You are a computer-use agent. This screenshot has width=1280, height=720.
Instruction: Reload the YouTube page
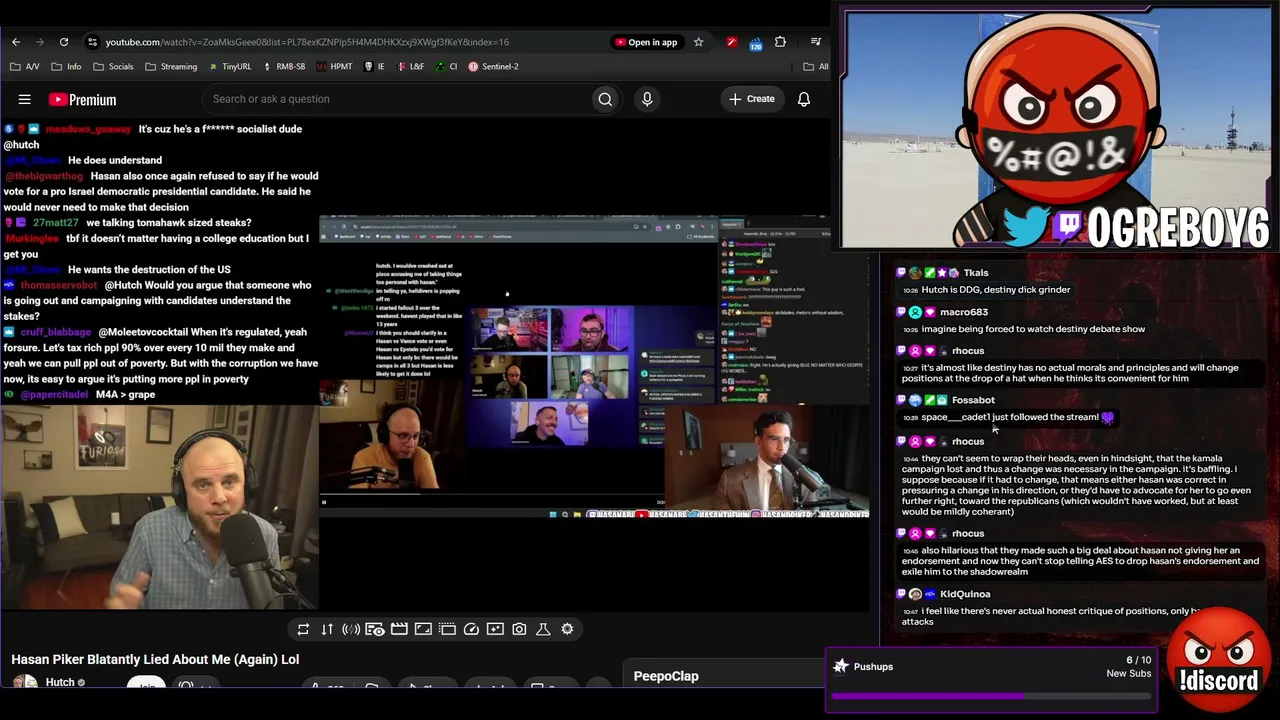pos(64,42)
